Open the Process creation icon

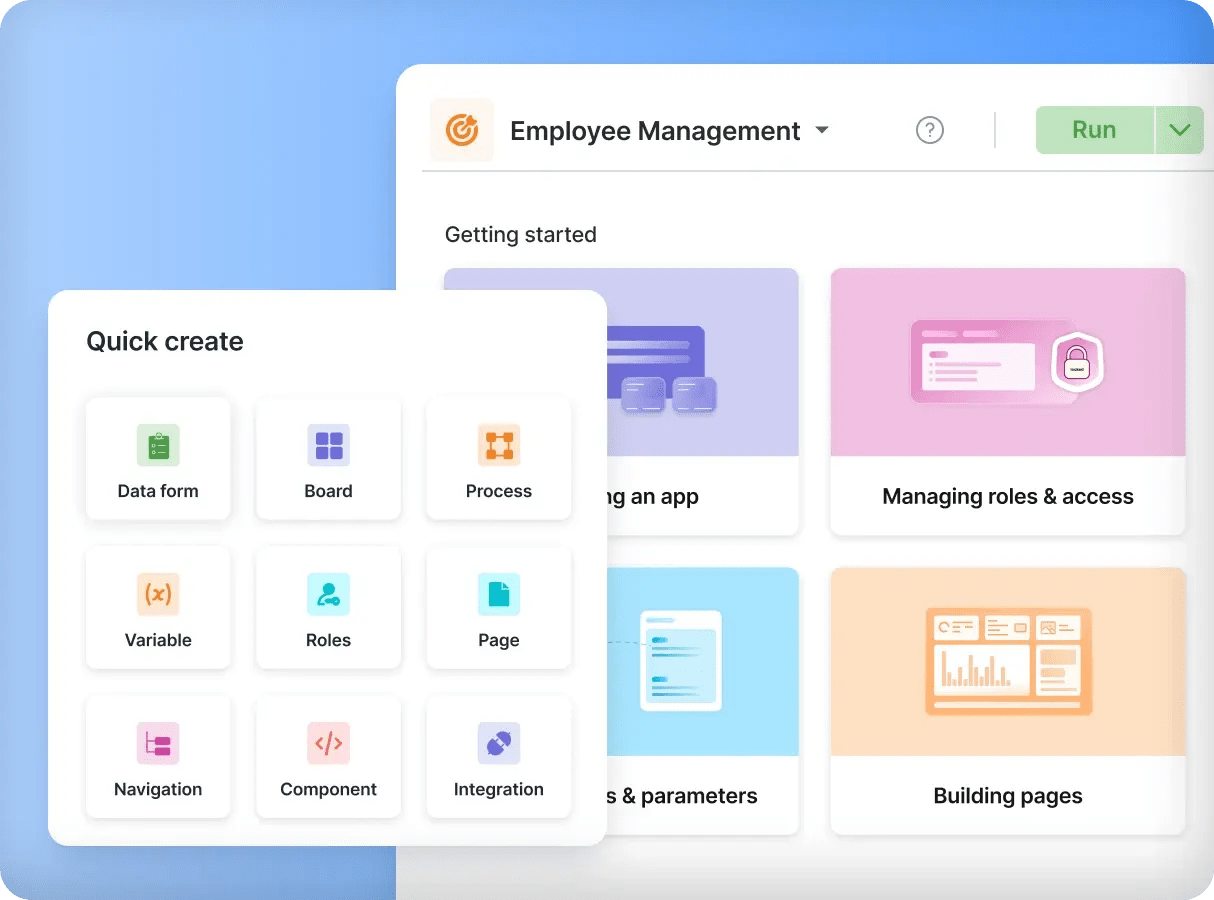498,446
